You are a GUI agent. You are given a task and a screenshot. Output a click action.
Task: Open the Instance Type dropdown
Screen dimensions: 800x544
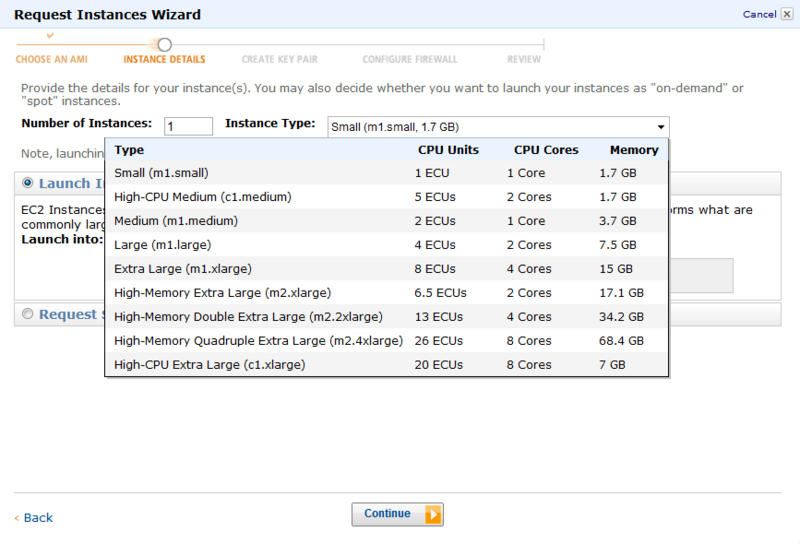click(x=498, y=127)
